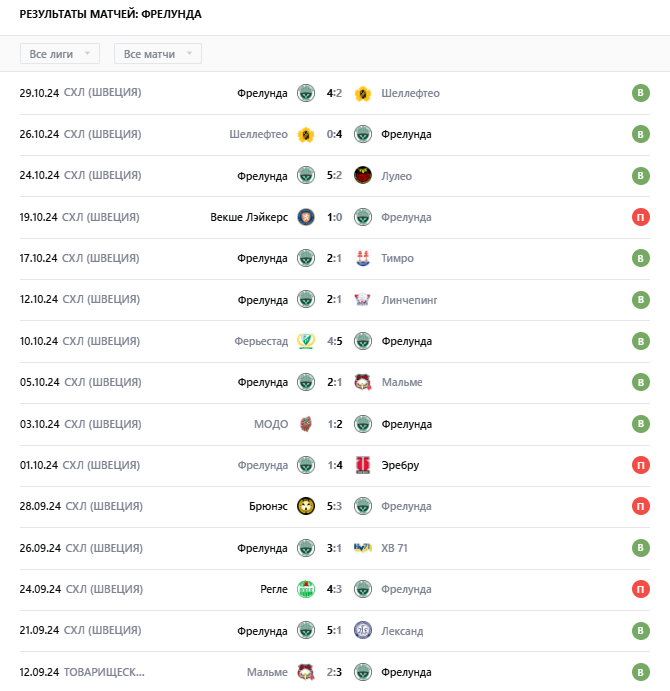Open the 4:2 score on 29.10.24
Viewport: 670px width, 691px height.
click(x=334, y=93)
